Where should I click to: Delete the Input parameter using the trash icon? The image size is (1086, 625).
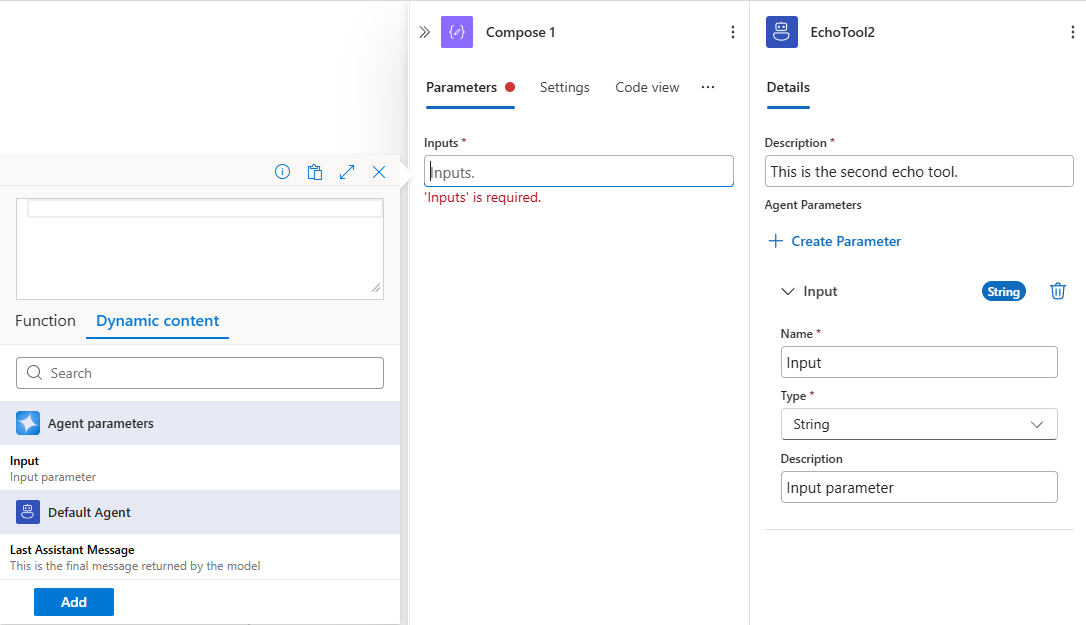click(1057, 290)
